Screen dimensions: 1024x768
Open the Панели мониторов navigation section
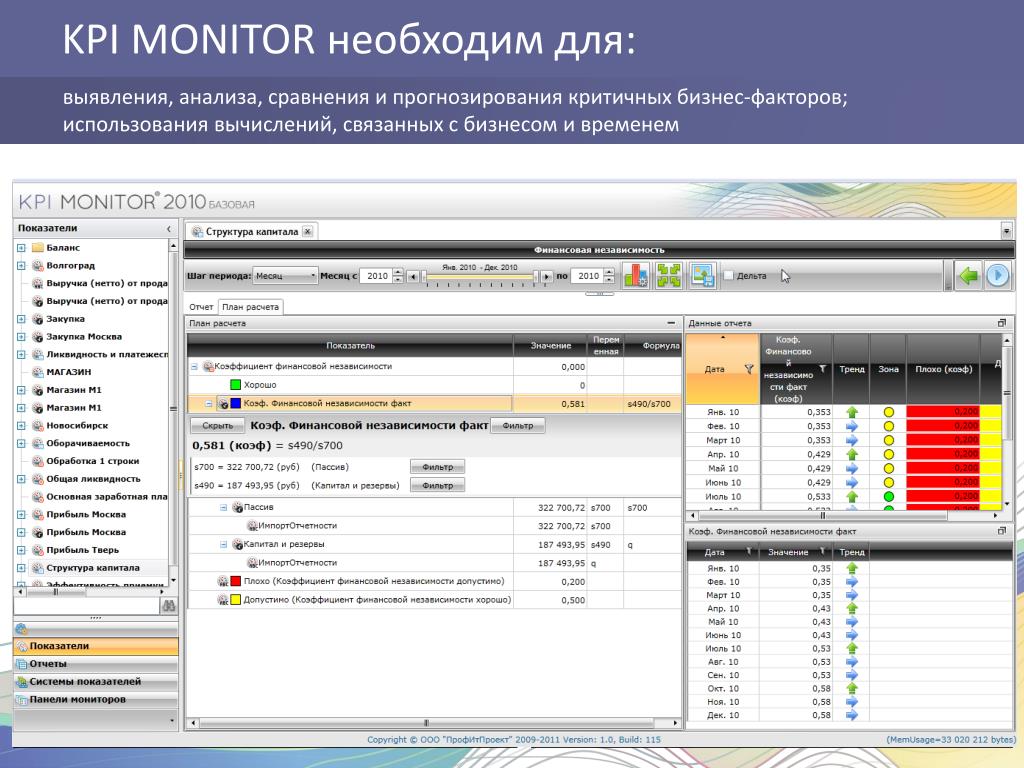pos(95,699)
